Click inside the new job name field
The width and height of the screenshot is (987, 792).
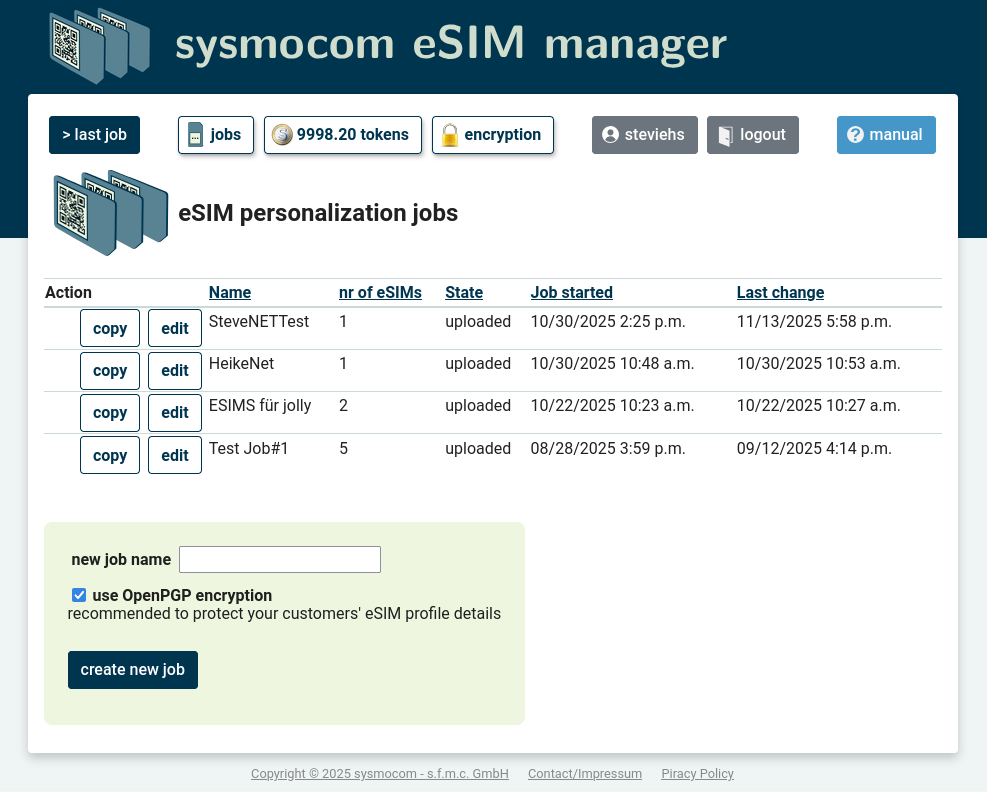(x=279, y=559)
